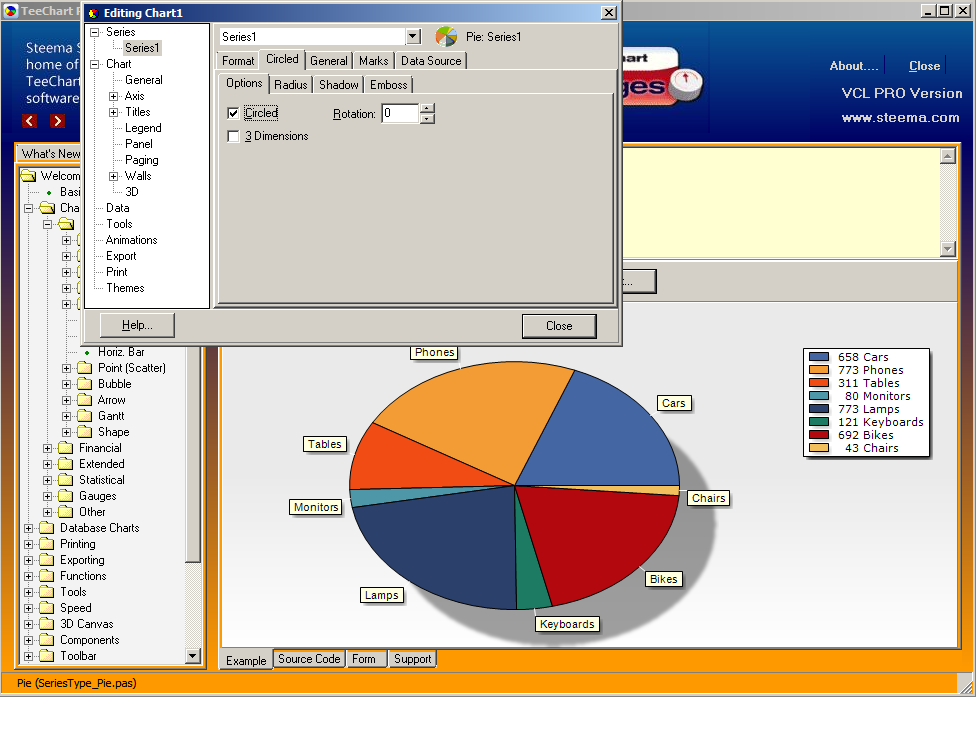Open the Statistical folder icon

66,480
